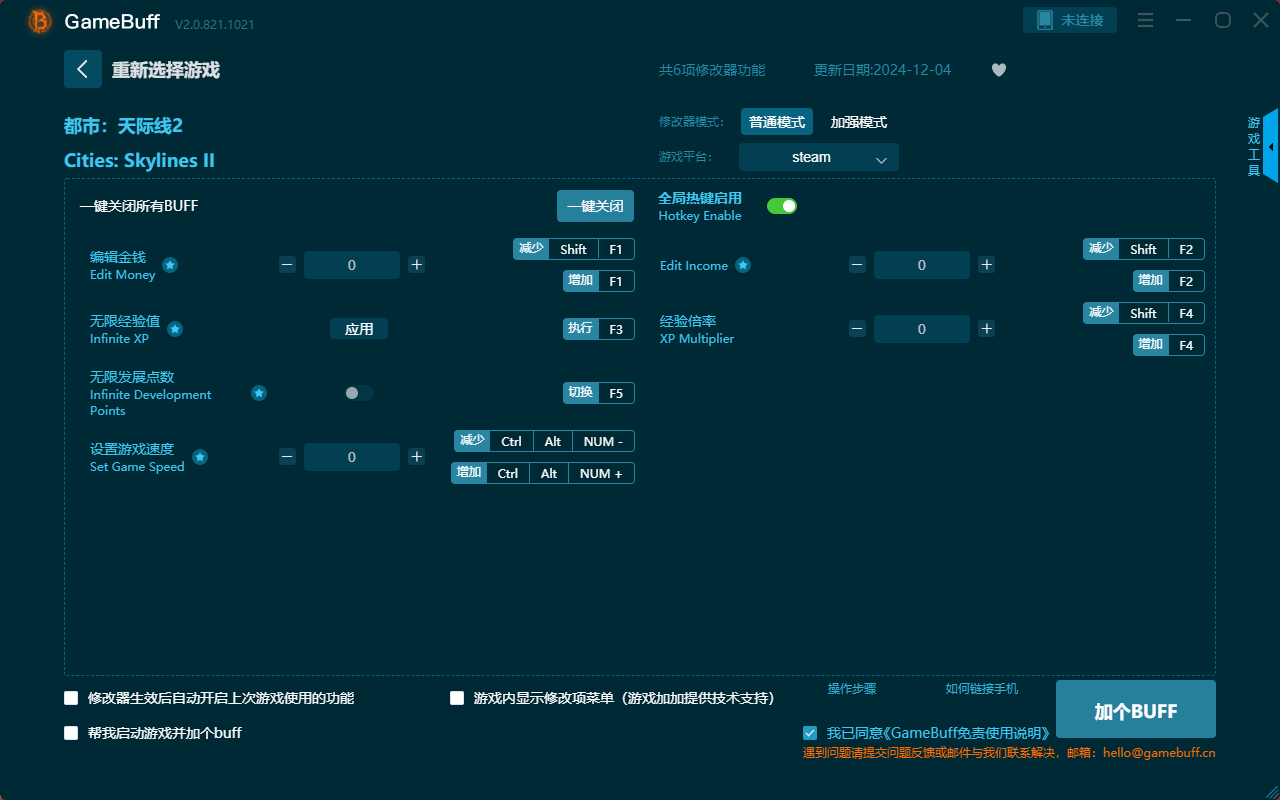Click the star icon beside Infinite Development Points

(x=259, y=393)
